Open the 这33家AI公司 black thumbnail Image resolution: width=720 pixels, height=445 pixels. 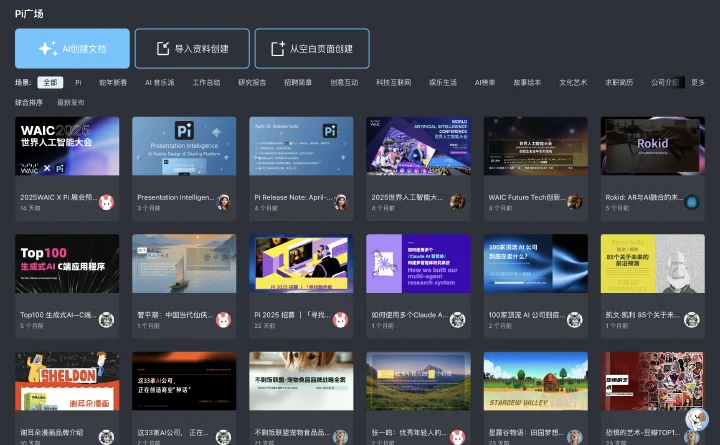point(184,381)
